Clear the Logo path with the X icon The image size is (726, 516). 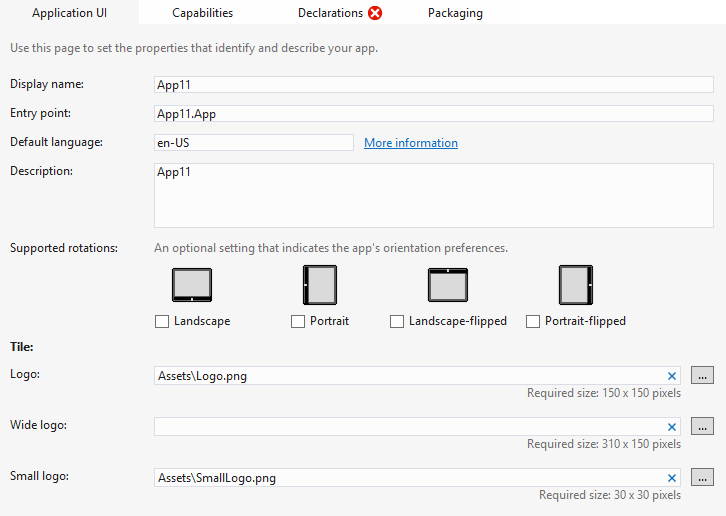[x=672, y=376]
